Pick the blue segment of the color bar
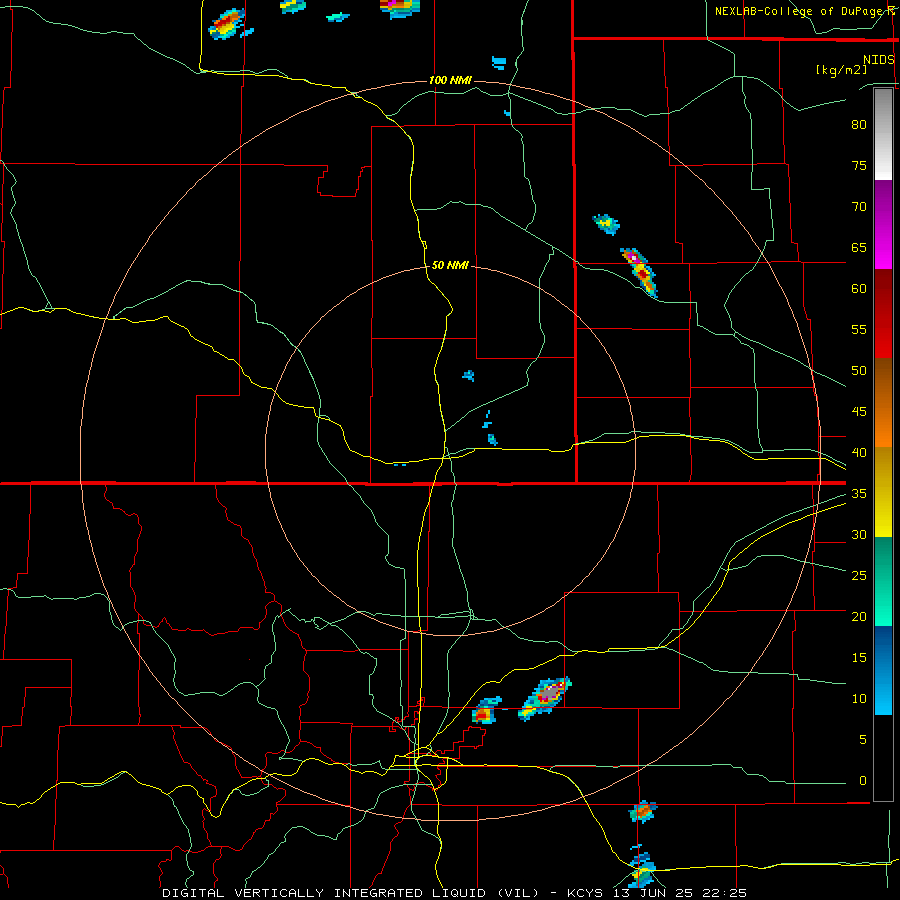 click(883, 670)
